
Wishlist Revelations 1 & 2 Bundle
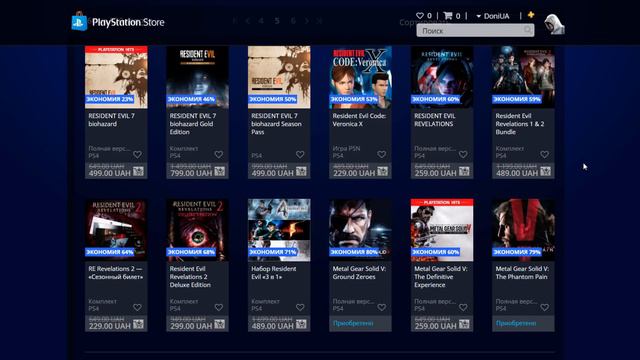[544, 154]
